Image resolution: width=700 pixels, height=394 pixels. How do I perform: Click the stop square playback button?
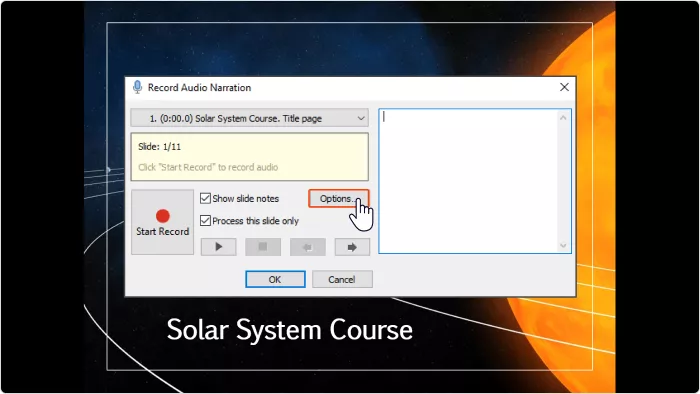point(263,247)
